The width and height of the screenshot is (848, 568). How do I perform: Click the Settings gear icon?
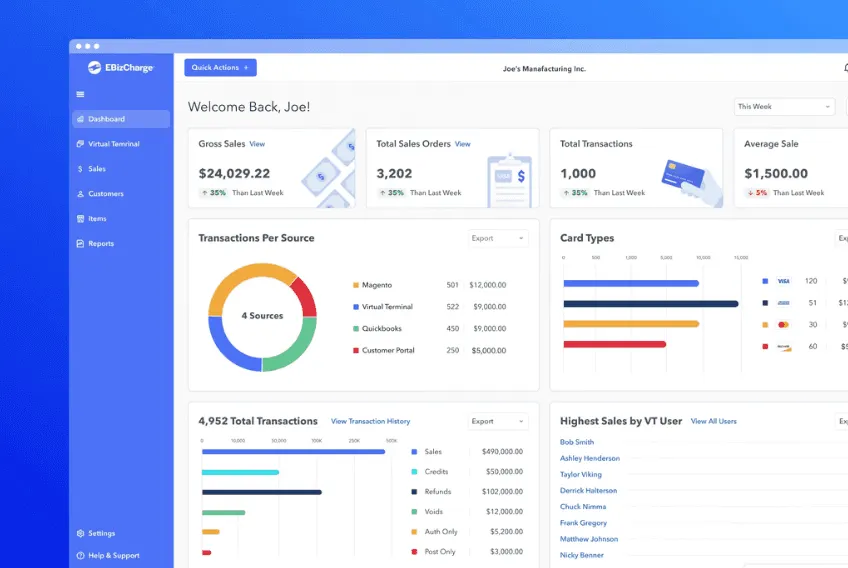pyautogui.click(x=81, y=533)
